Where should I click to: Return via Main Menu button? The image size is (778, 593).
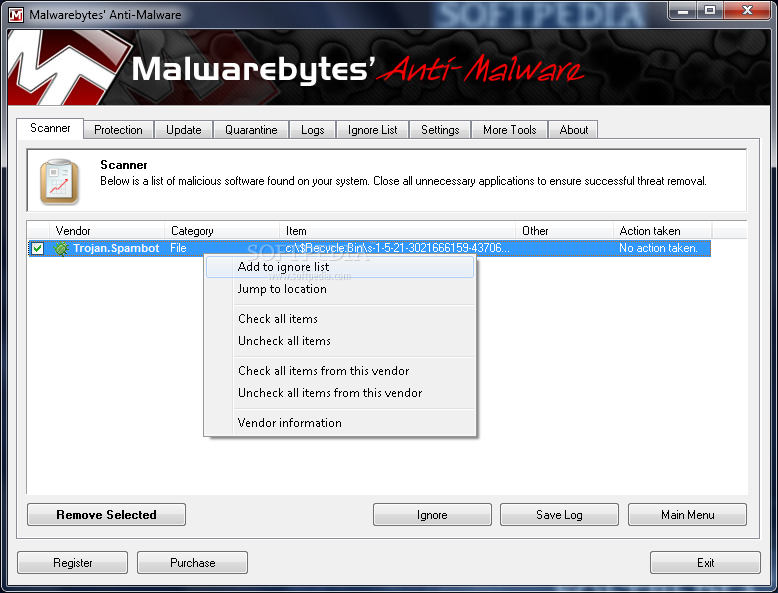click(x=687, y=515)
